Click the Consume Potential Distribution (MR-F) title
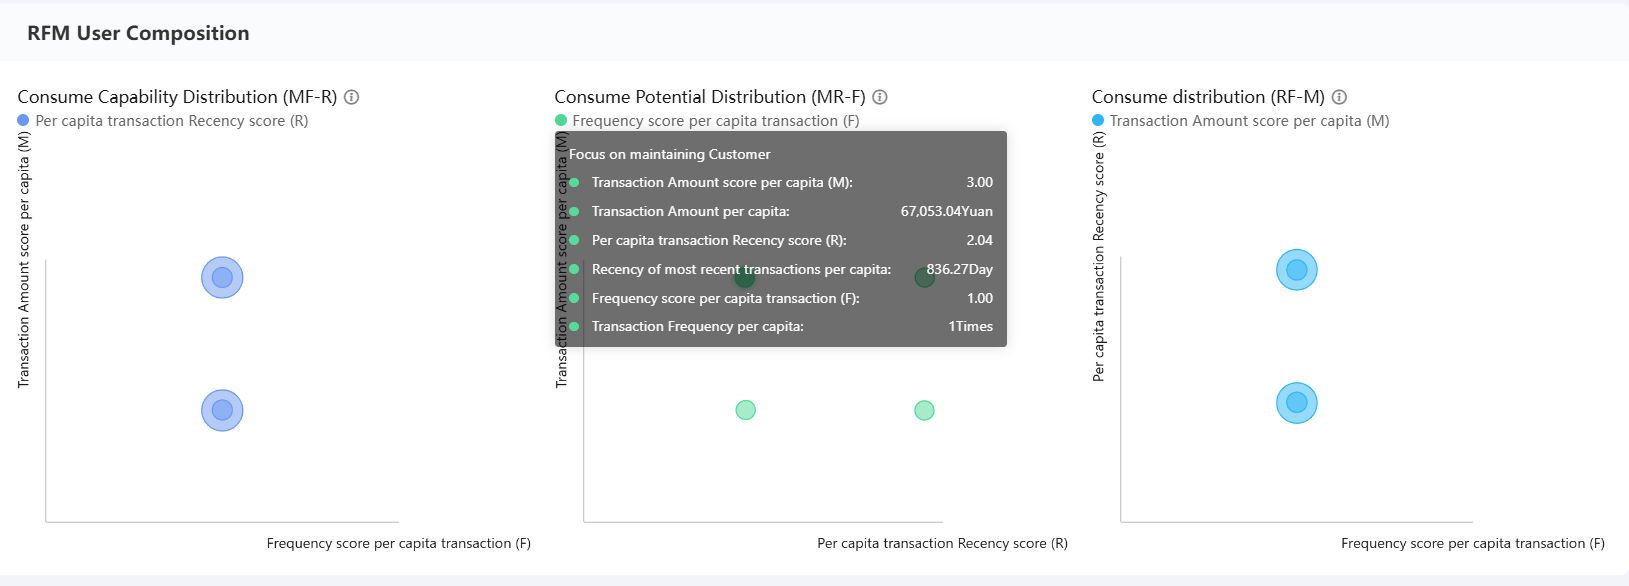 [710, 97]
